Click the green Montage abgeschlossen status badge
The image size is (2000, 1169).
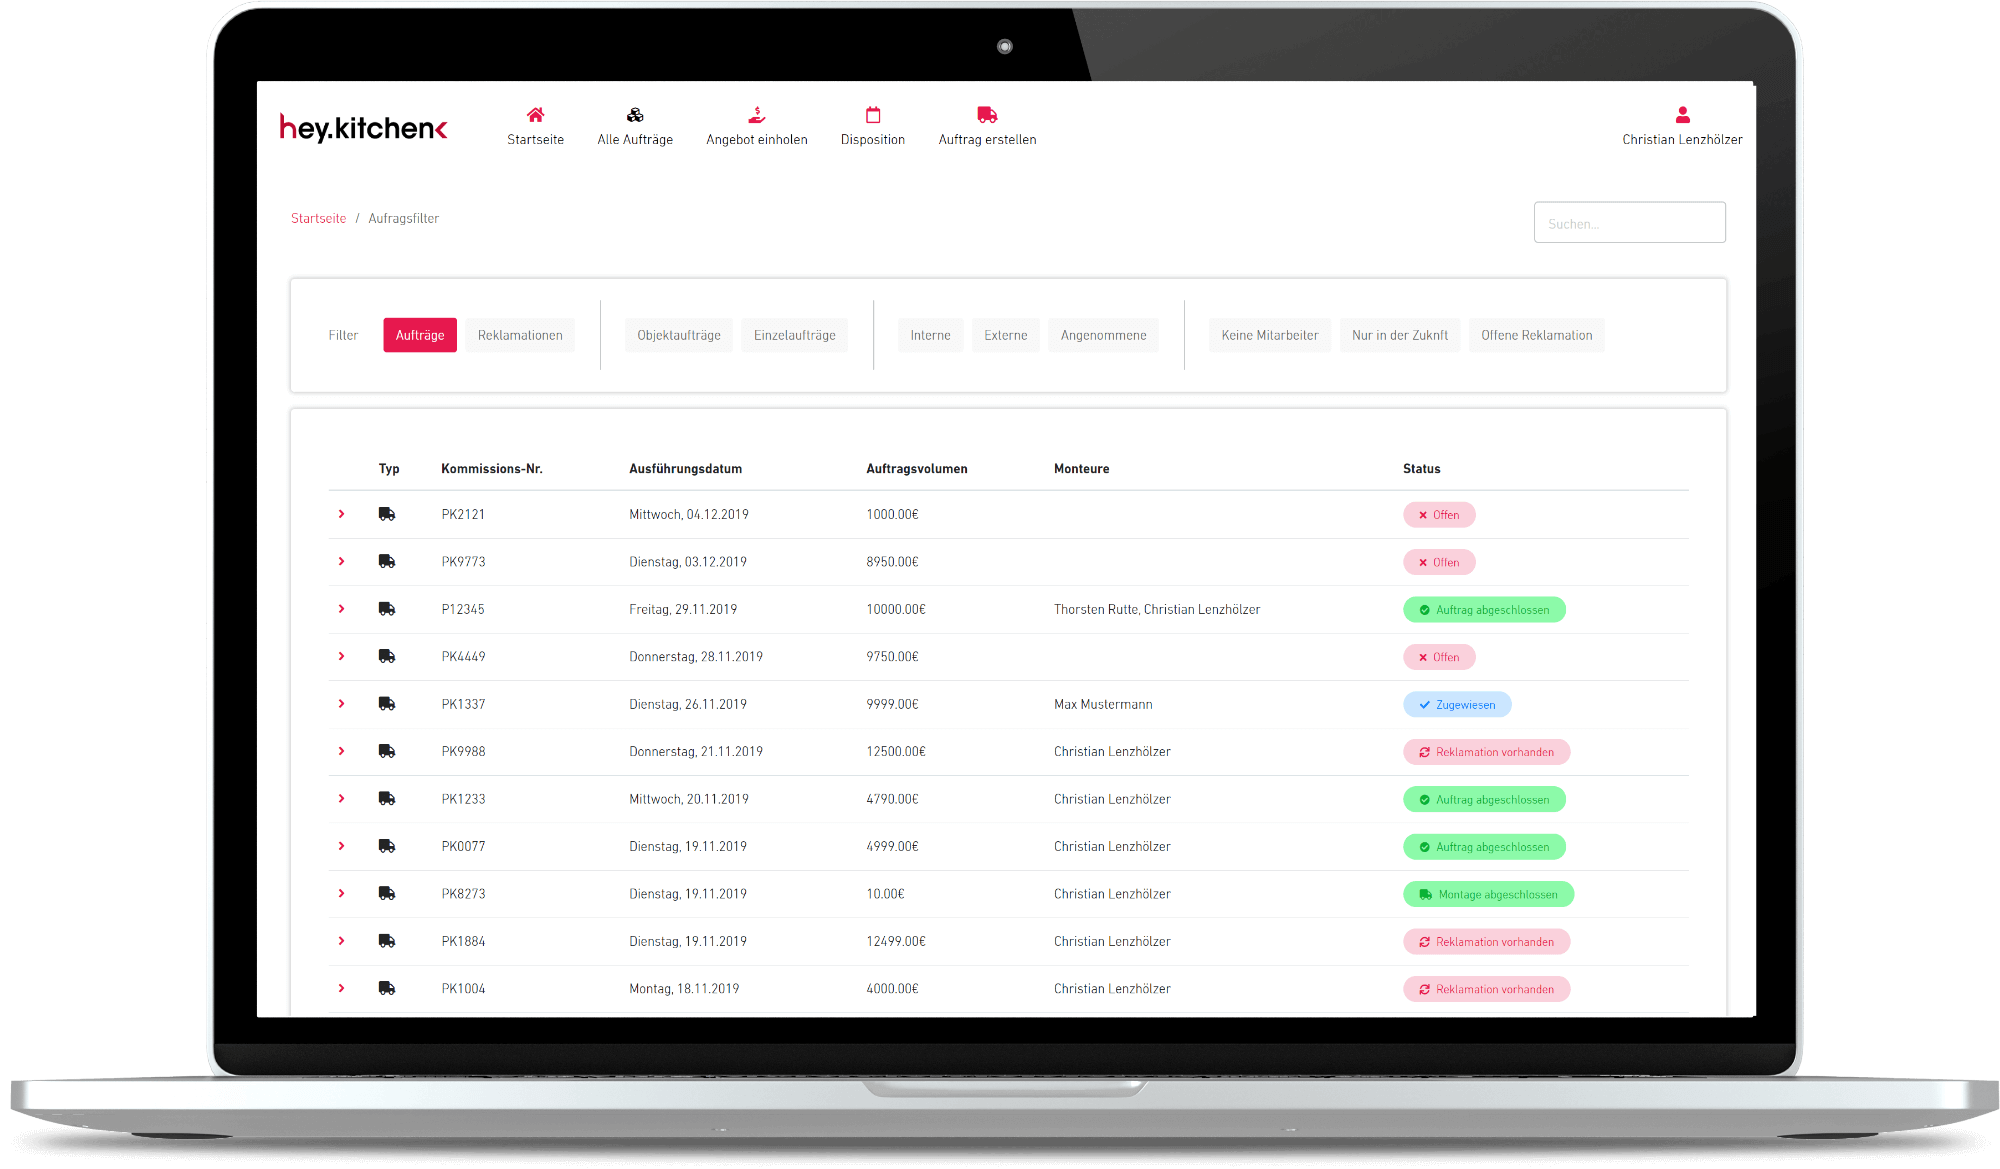pyautogui.click(x=1488, y=894)
